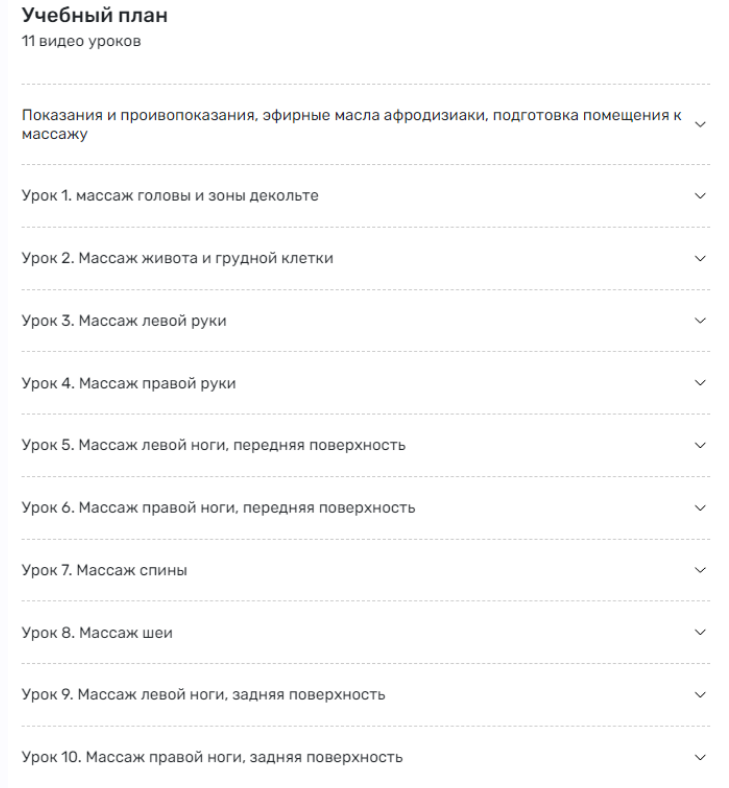The image size is (729, 788).
Task: Open Урок 4 via its chevron icon
Action: pyautogui.click(x=700, y=383)
